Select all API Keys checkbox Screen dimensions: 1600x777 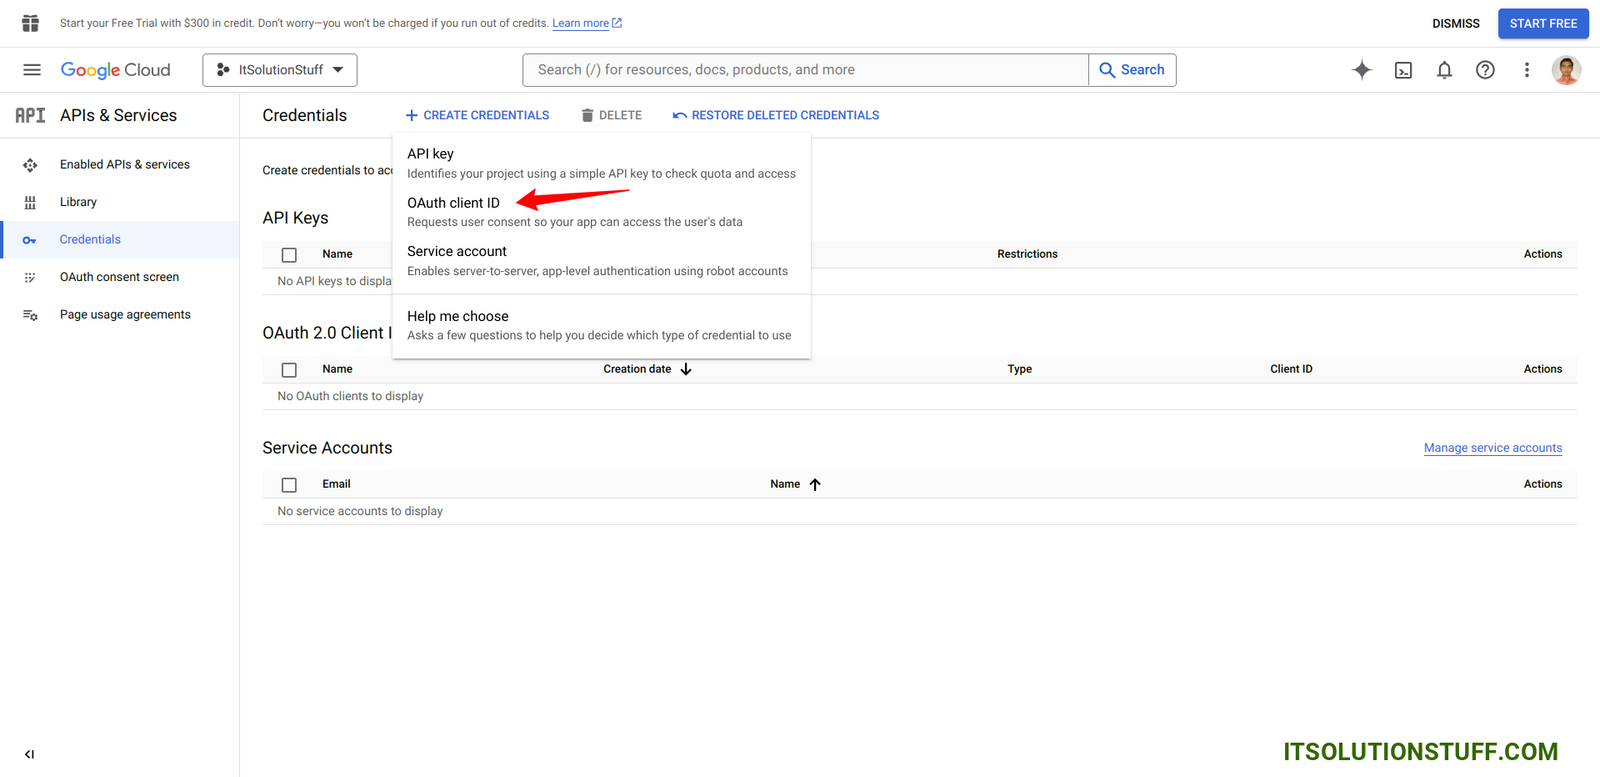click(289, 255)
